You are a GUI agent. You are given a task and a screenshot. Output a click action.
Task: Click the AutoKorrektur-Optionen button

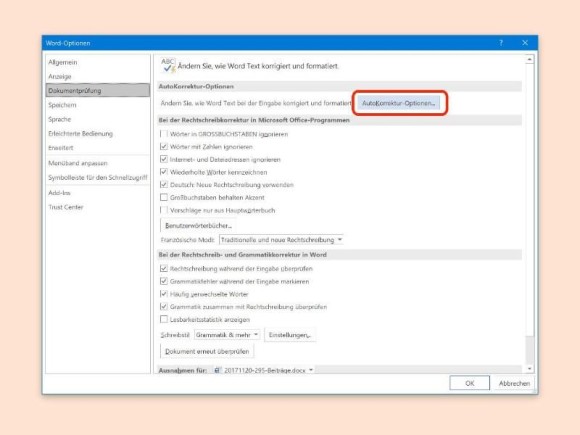click(399, 103)
